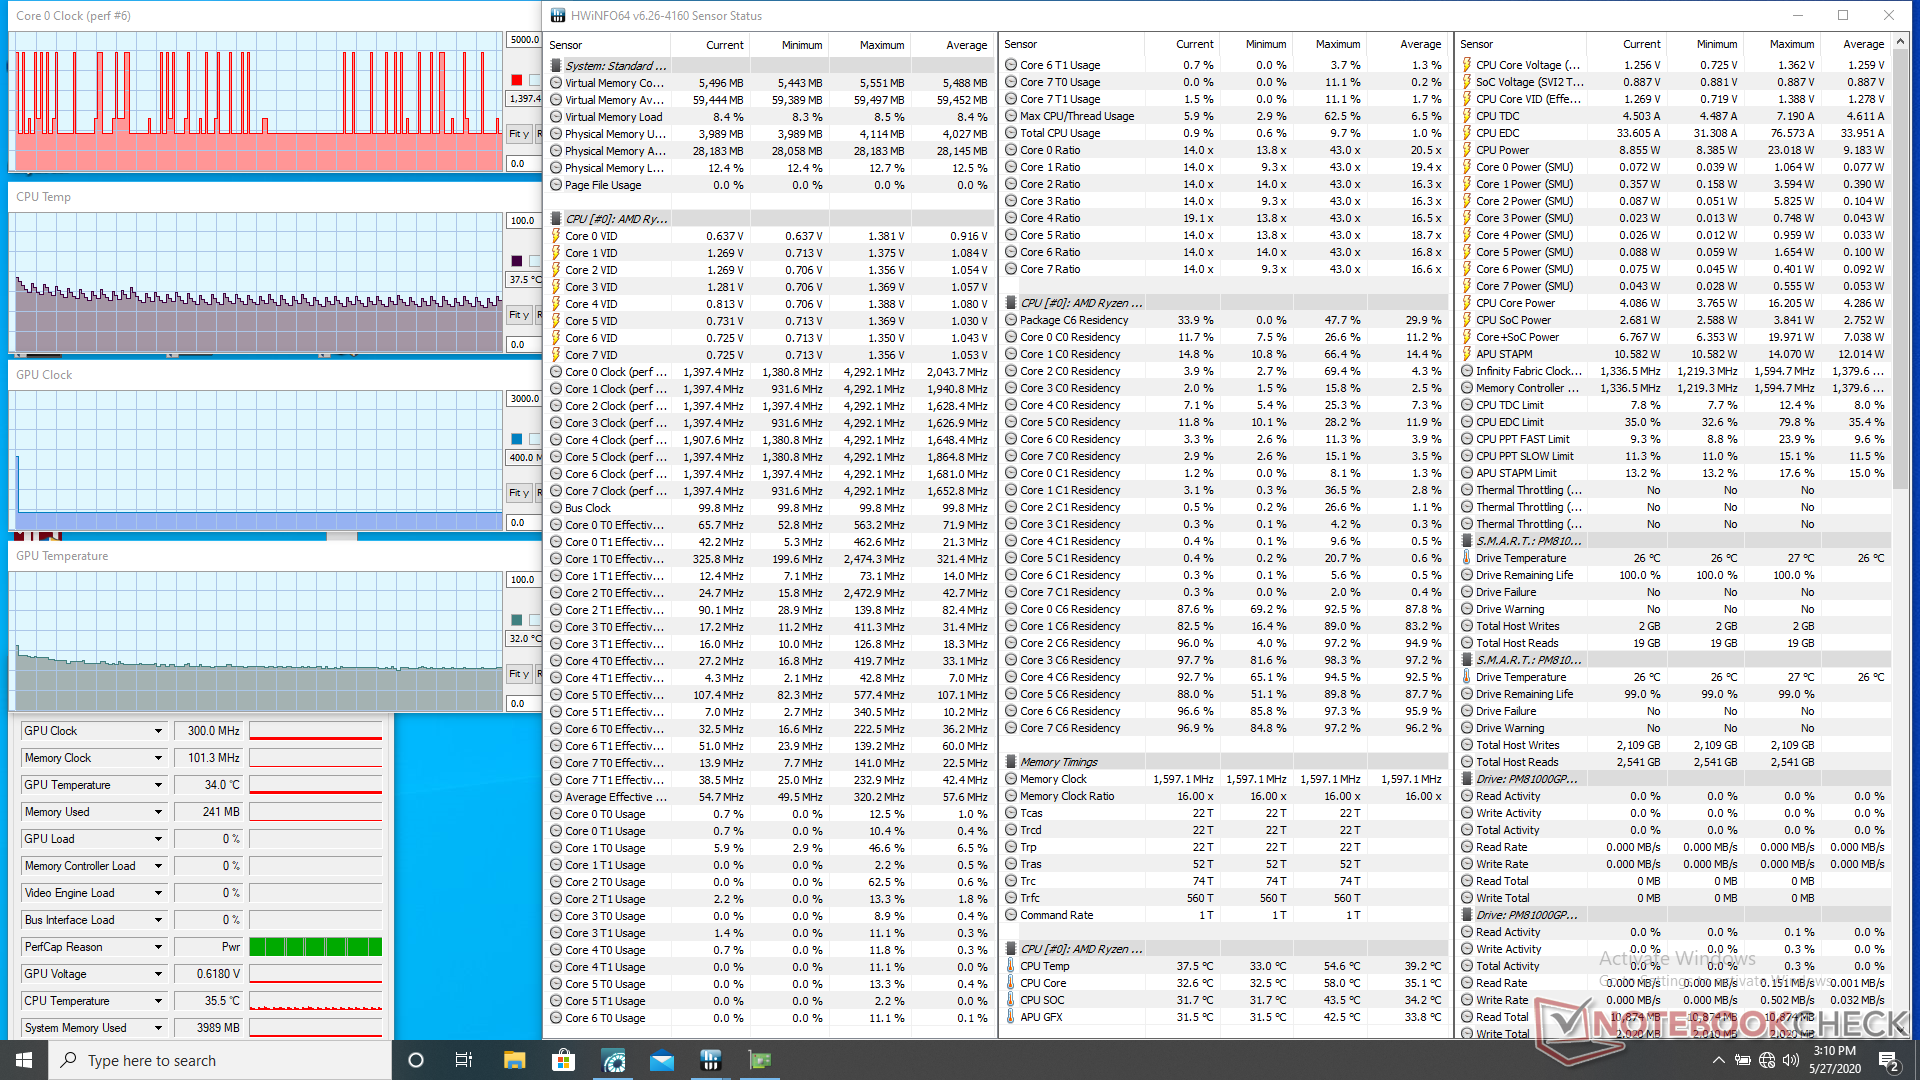Open the GPU Clock sensor dropdown in GPU-Z
The height and width of the screenshot is (1080, 1920).
[x=158, y=731]
